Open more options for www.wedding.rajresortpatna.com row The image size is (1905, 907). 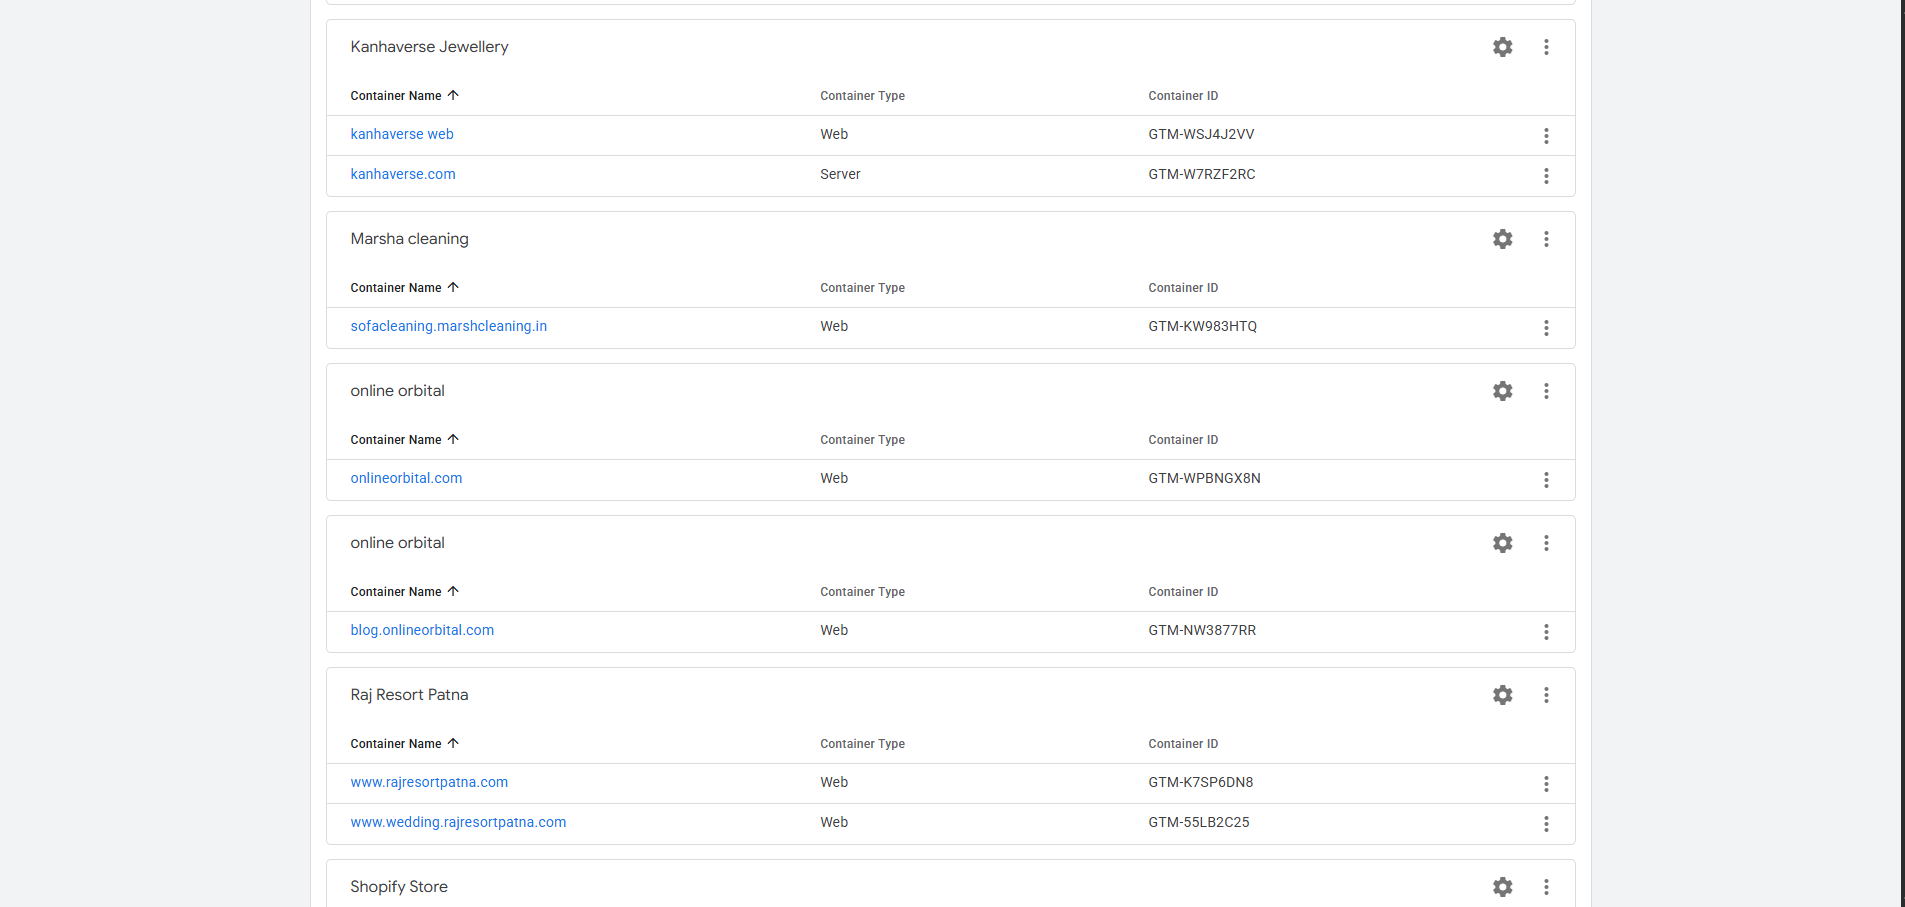tap(1546, 824)
